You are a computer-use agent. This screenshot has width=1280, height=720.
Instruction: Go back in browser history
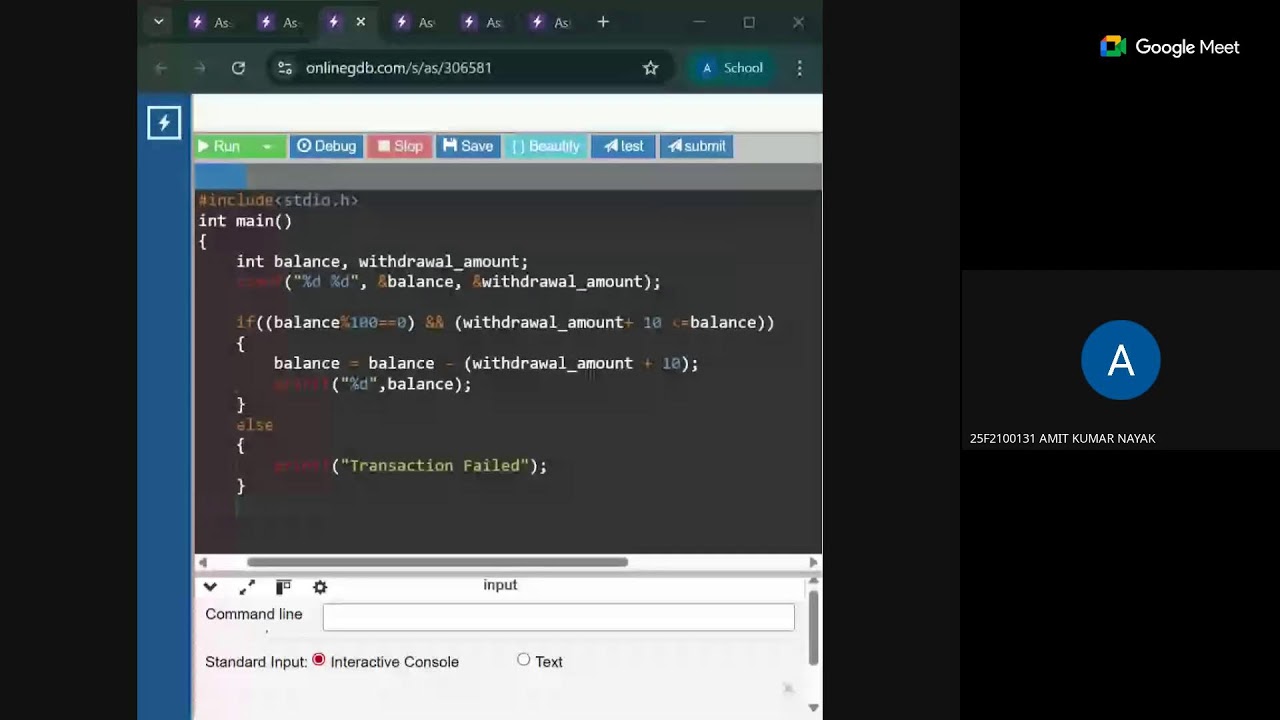click(x=161, y=68)
